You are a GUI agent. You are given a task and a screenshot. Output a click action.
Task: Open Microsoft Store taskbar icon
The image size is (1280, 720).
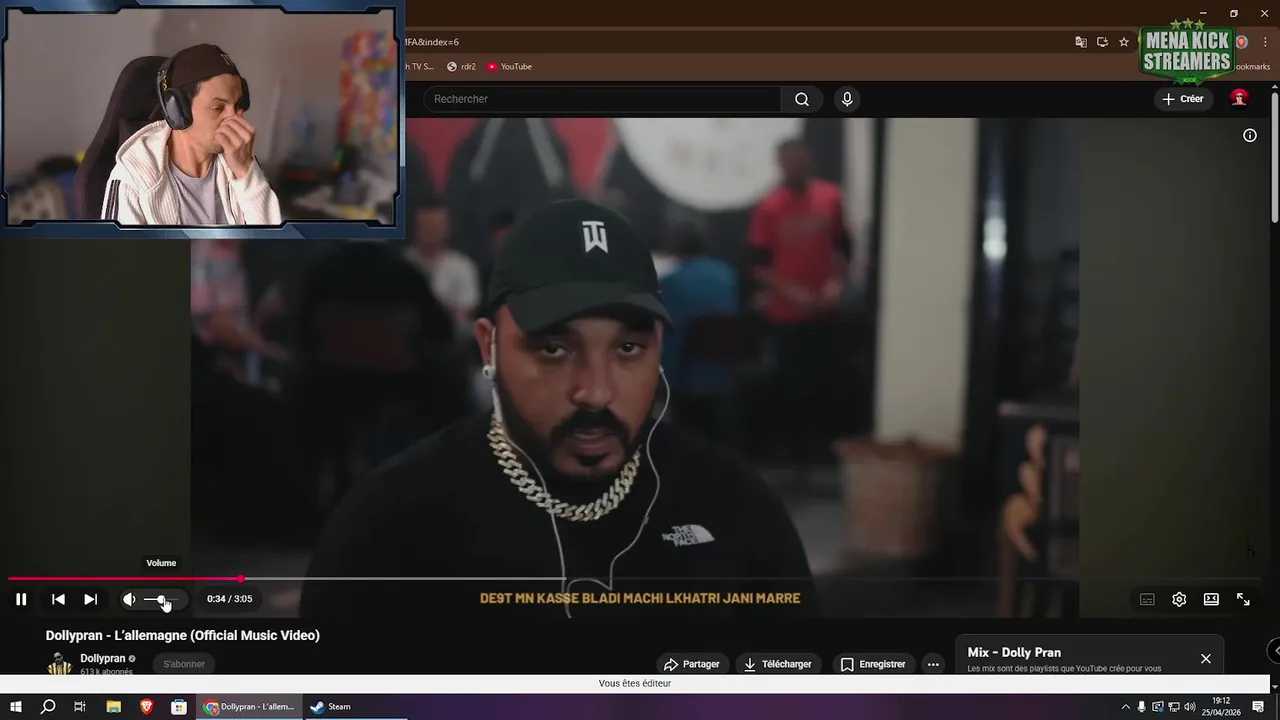pos(178,707)
